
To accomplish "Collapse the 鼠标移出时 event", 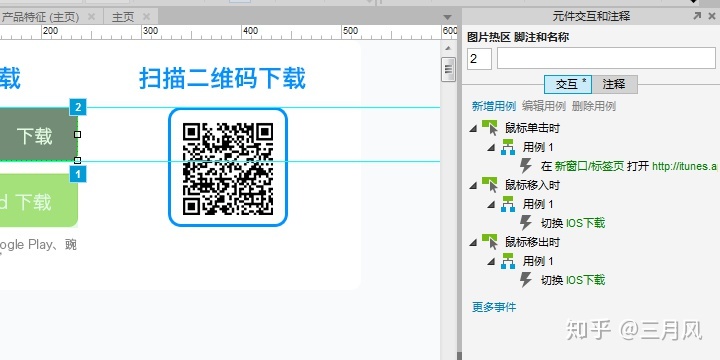I will 473,243.
